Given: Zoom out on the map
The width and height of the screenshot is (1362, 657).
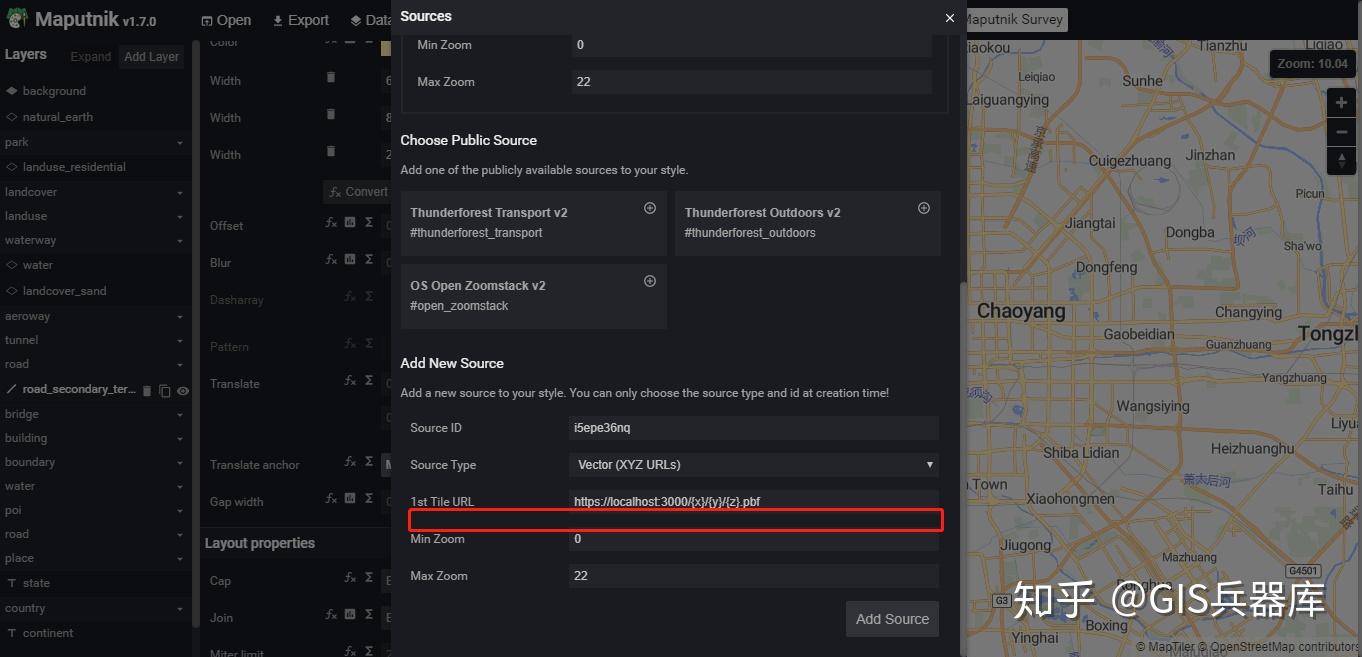Looking at the screenshot, I should pos(1341,132).
